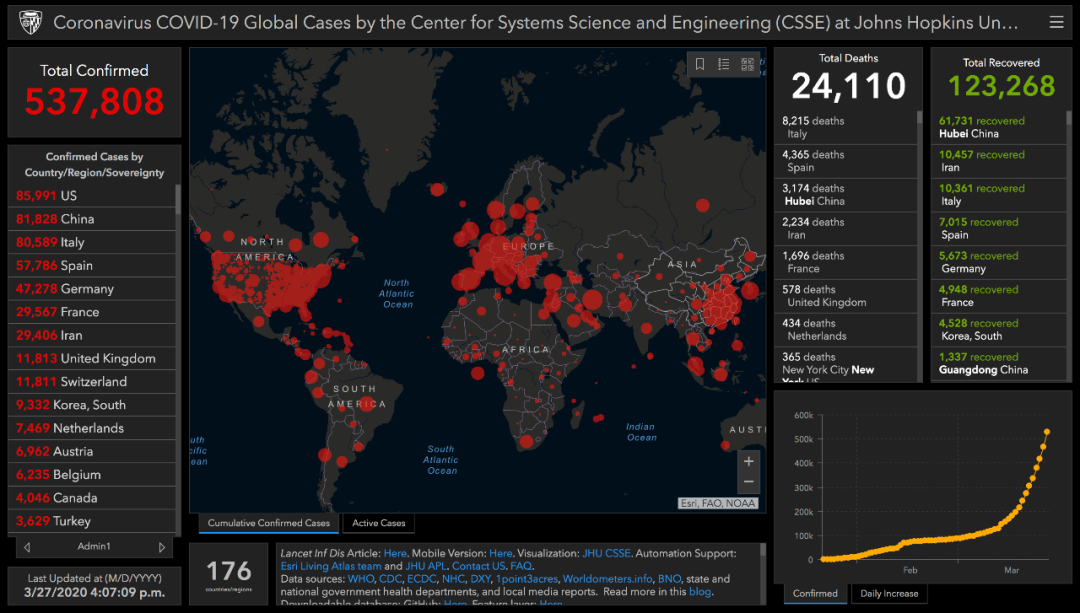Go to previous Admin level arrow
The height and width of the screenshot is (613, 1080).
tap(27, 547)
